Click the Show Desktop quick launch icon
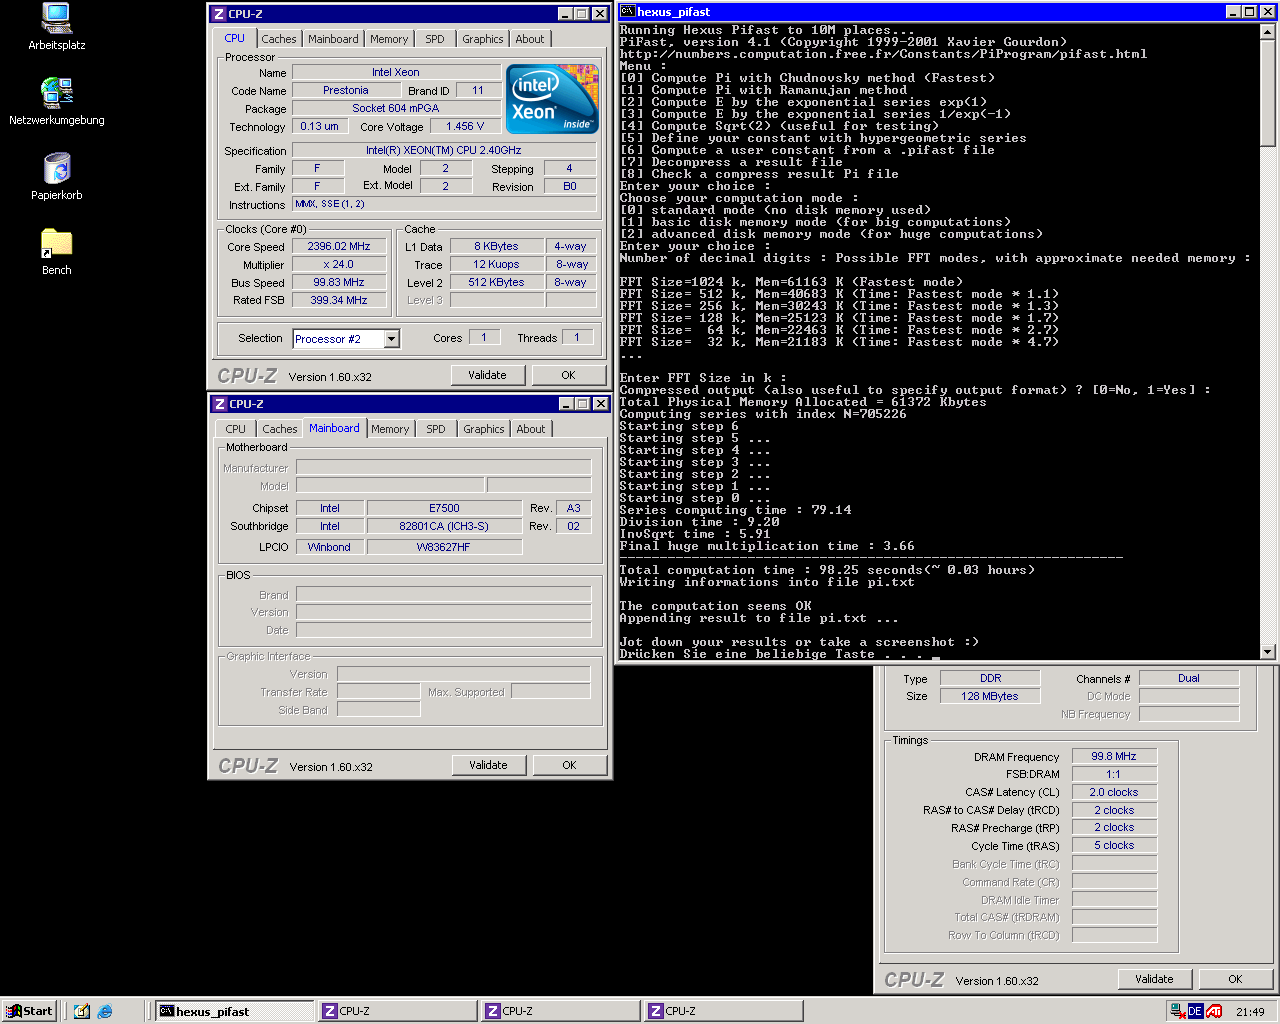Screen dimensions: 1280x1024 pos(82,1011)
